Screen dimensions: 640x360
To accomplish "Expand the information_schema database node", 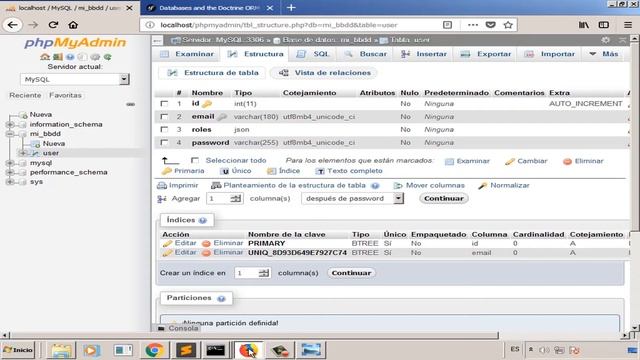I will click(11, 124).
